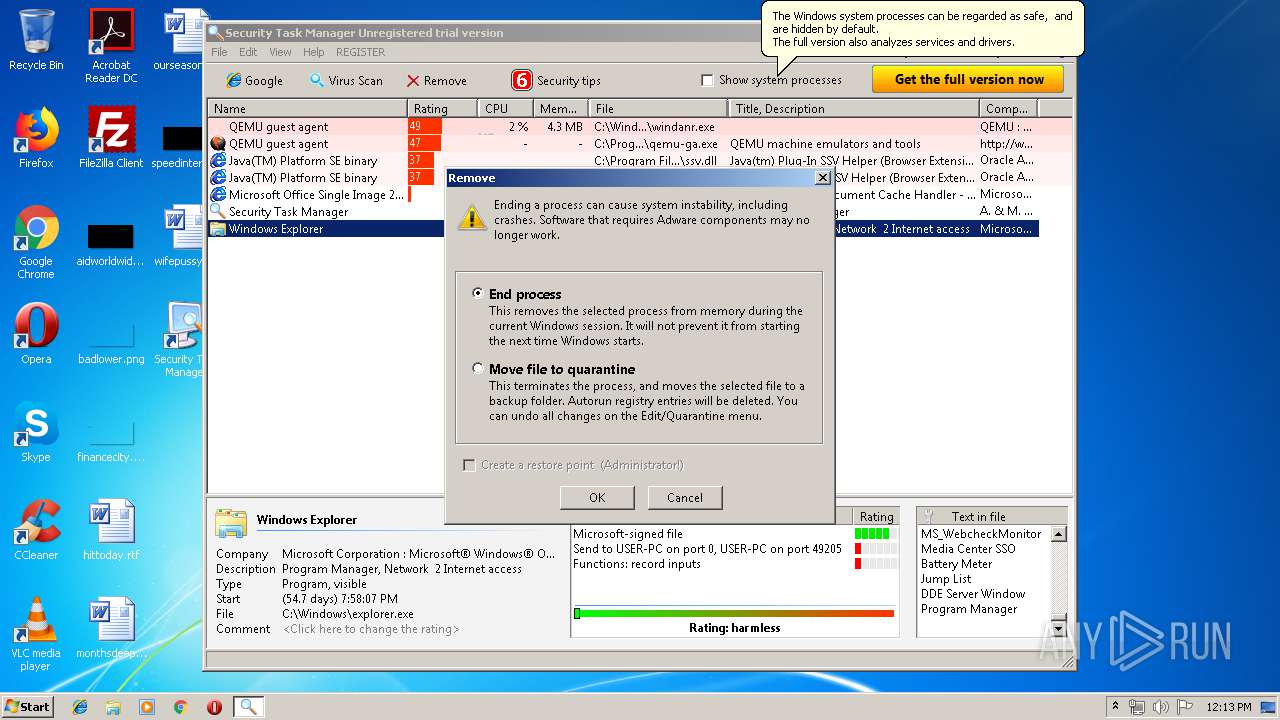Open the Edit menu
The image size is (1280, 720).
click(248, 52)
